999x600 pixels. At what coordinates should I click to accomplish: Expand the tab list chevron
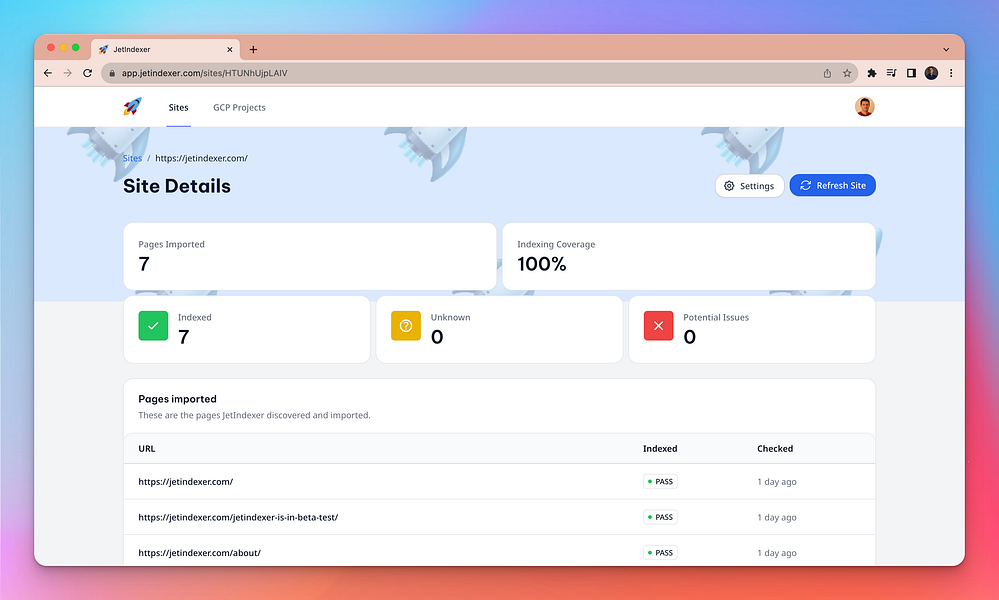click(x=946, y=50)
